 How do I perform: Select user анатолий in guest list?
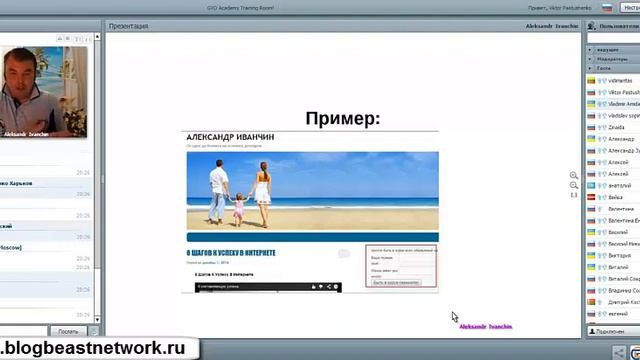coord(620,186)
